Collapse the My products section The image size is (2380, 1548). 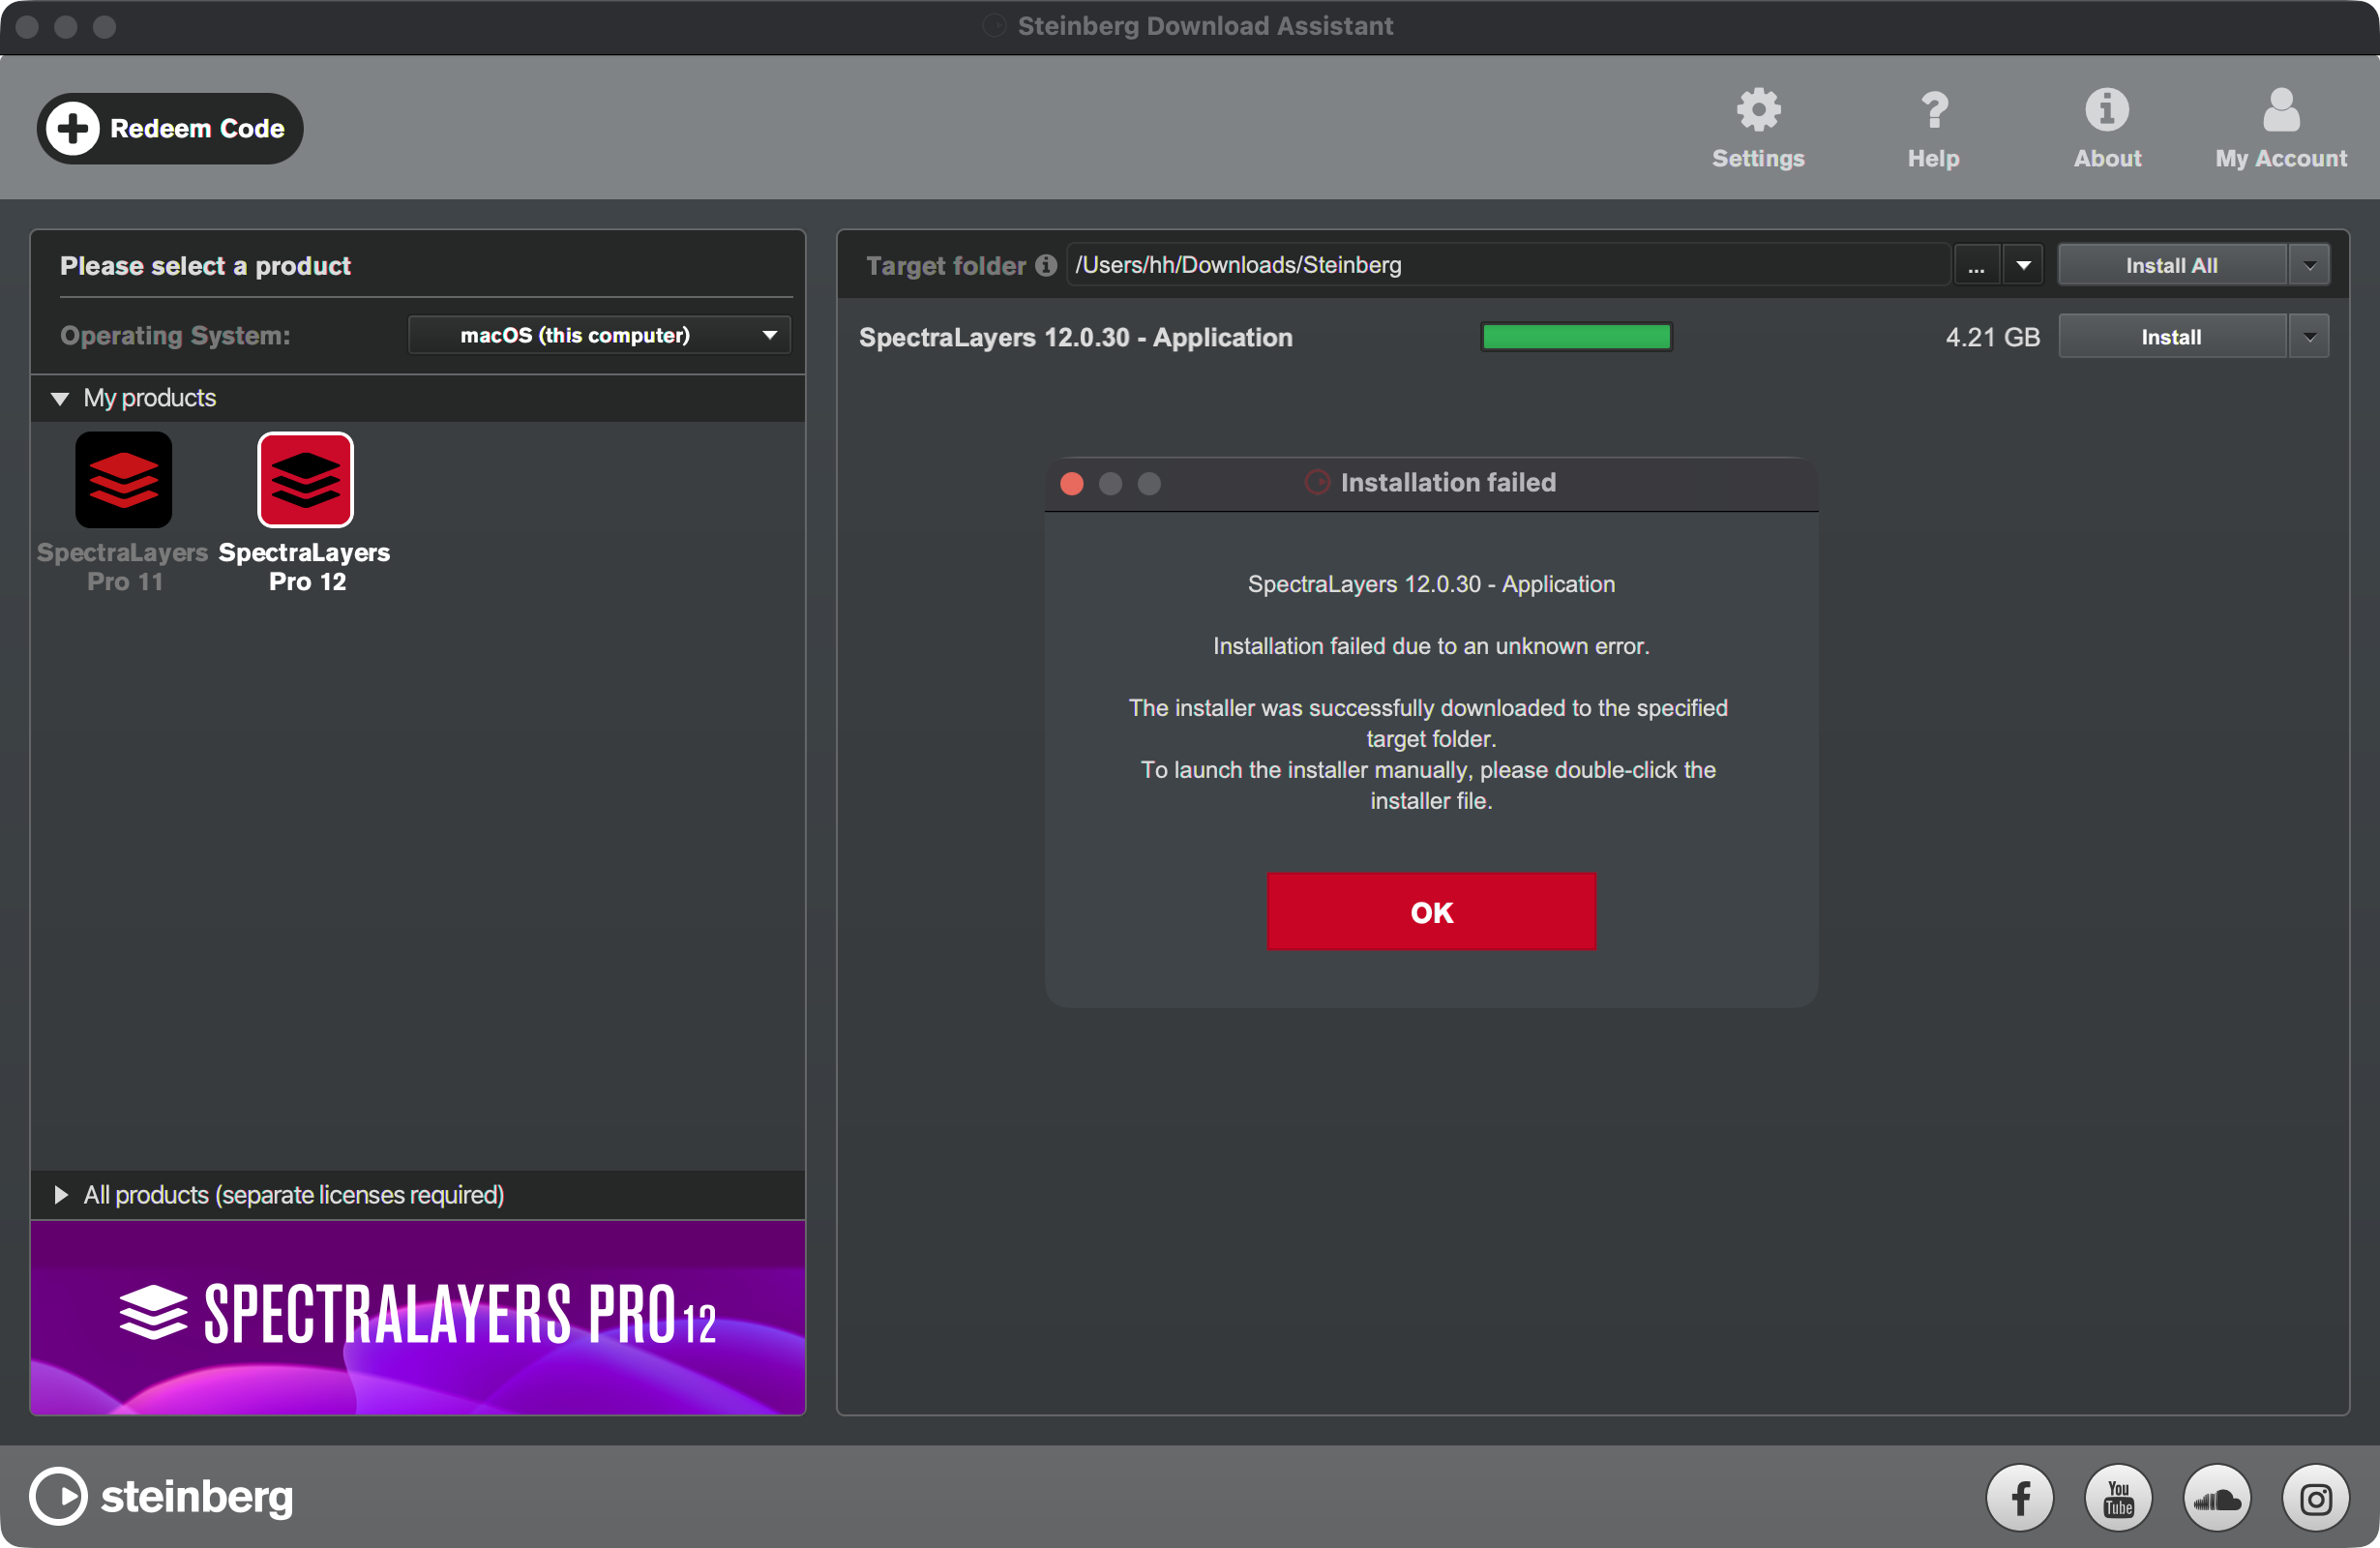coord(60,398)
